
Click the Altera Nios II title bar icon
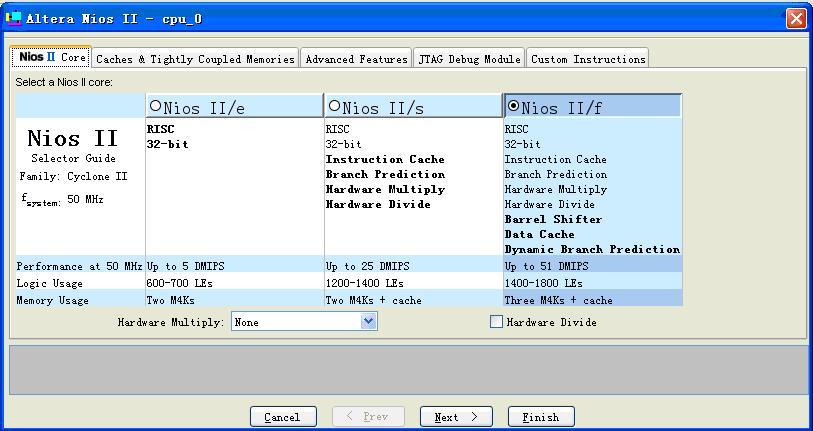(13, 19)
